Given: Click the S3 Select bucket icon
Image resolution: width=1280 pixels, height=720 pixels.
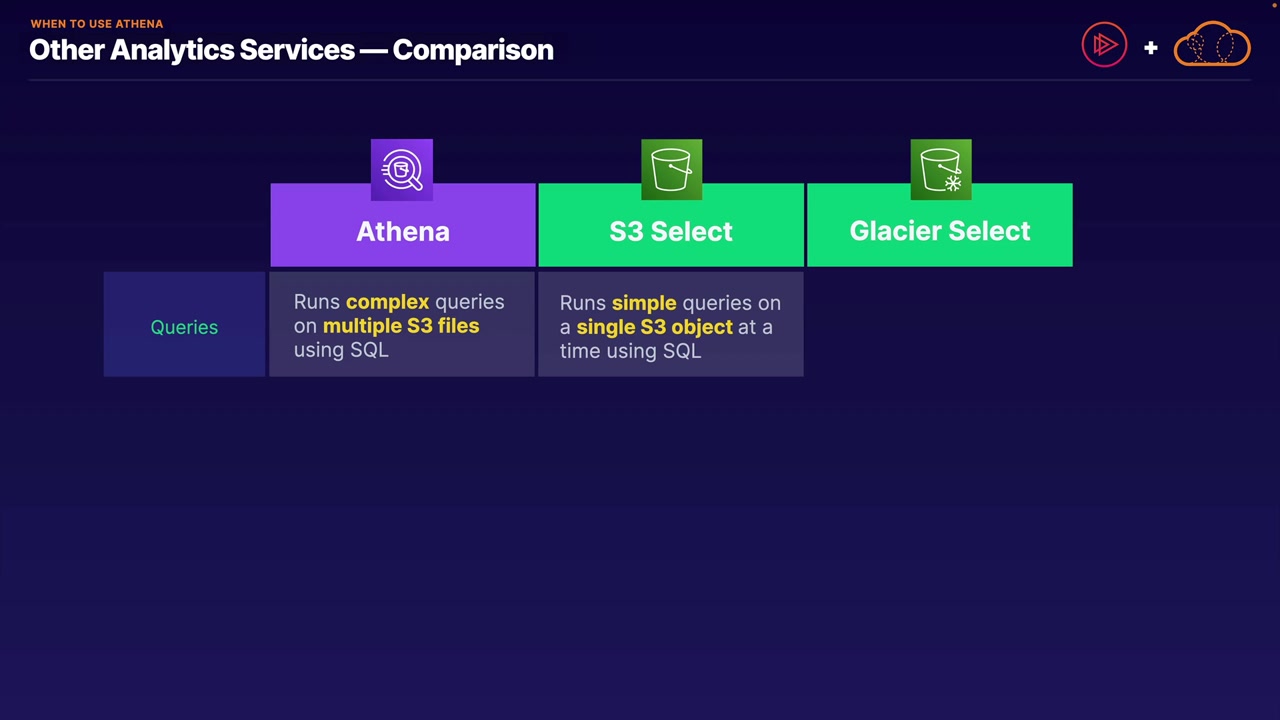Looking at the screenshot, I should [671, 170].
